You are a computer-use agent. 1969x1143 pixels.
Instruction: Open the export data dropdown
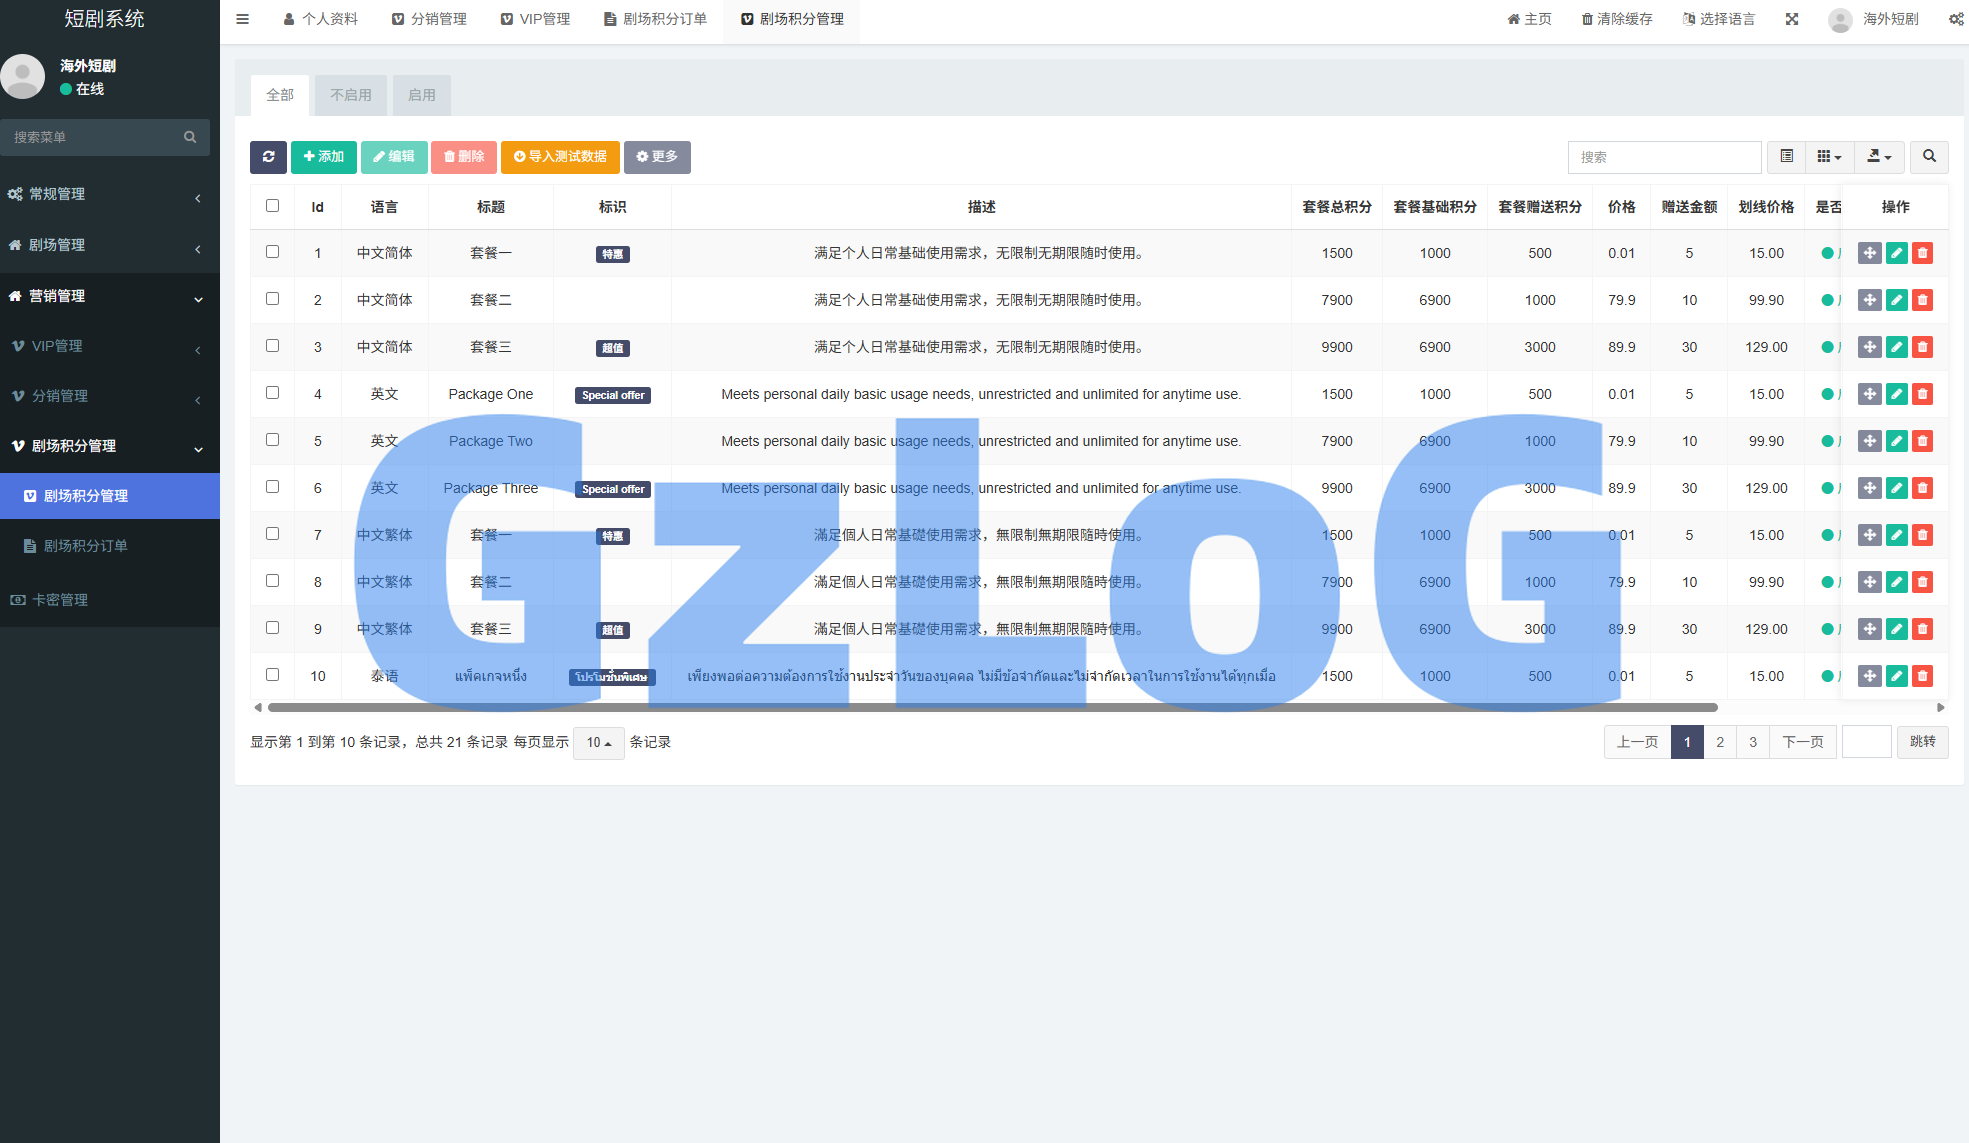[x=1878, y=157]
